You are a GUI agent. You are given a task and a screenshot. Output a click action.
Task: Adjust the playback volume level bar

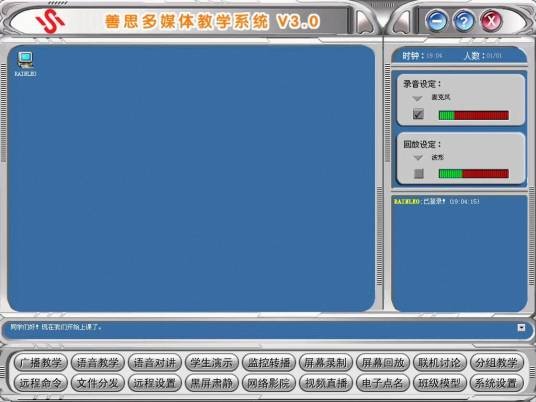click(x=473, y=174)
